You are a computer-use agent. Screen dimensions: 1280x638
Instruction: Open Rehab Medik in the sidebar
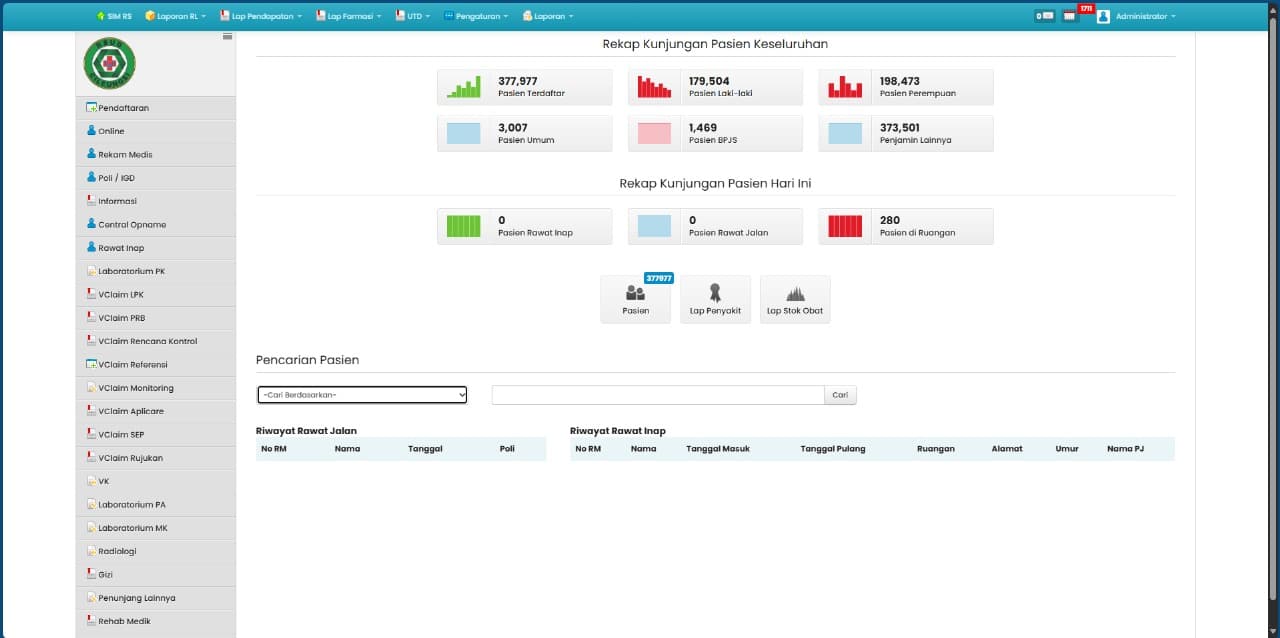pyautogui.click(x=156, y=621)
